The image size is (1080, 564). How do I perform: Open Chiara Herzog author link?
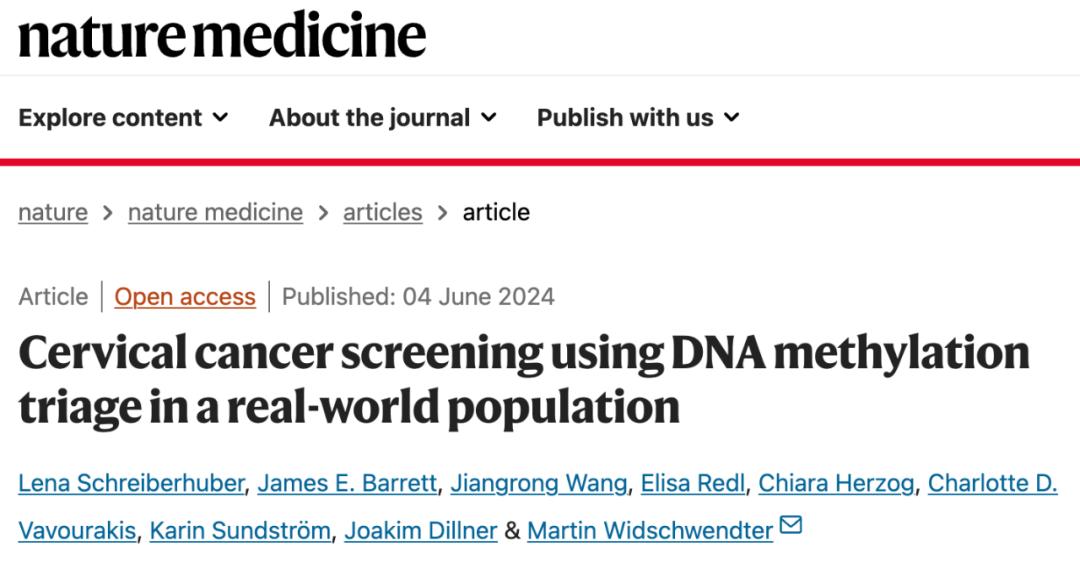point(836,483)
